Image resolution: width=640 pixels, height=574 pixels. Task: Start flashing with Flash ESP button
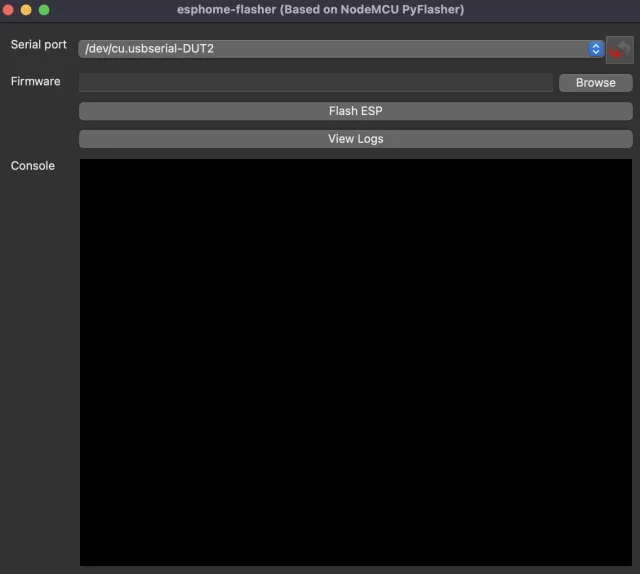tap(355, 111)
